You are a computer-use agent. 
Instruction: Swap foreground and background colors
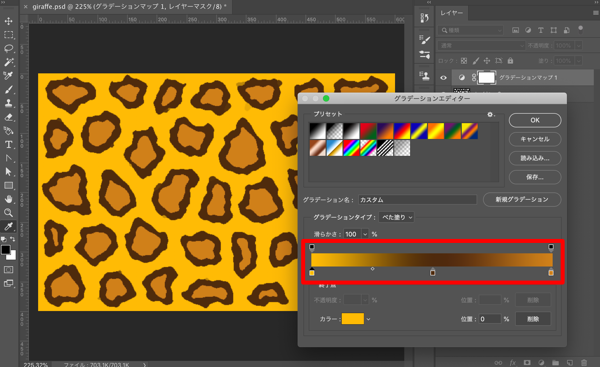[x=13, y=239]
